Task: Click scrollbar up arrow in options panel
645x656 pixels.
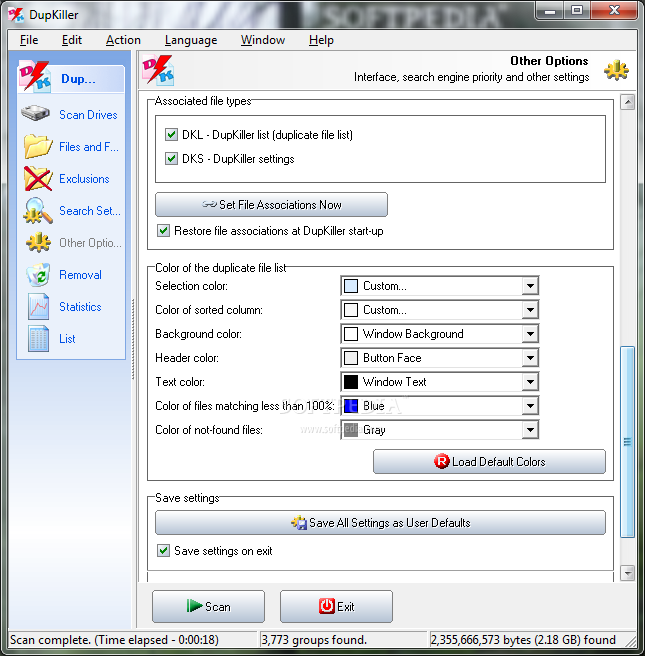Action: 627,102
